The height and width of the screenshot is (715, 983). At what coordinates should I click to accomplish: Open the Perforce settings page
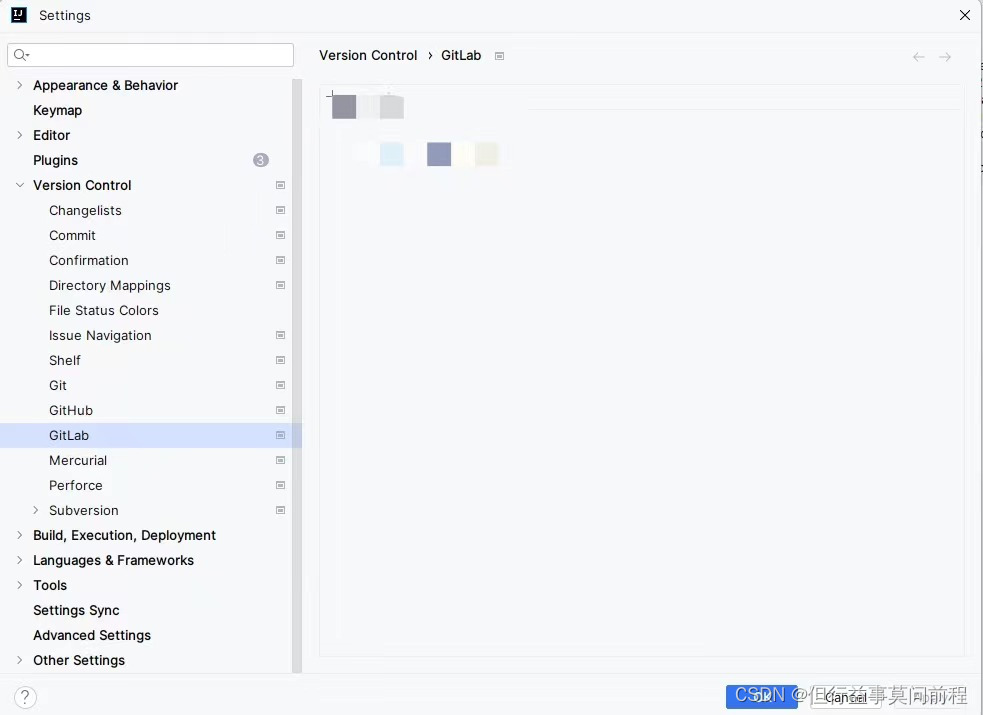76,486
